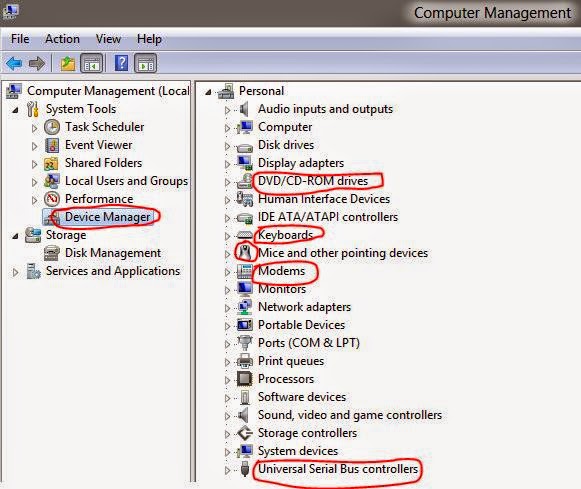Open the View menu
Image resolution: width=581 pixels, height=489 pixels.
pos(108,39)
